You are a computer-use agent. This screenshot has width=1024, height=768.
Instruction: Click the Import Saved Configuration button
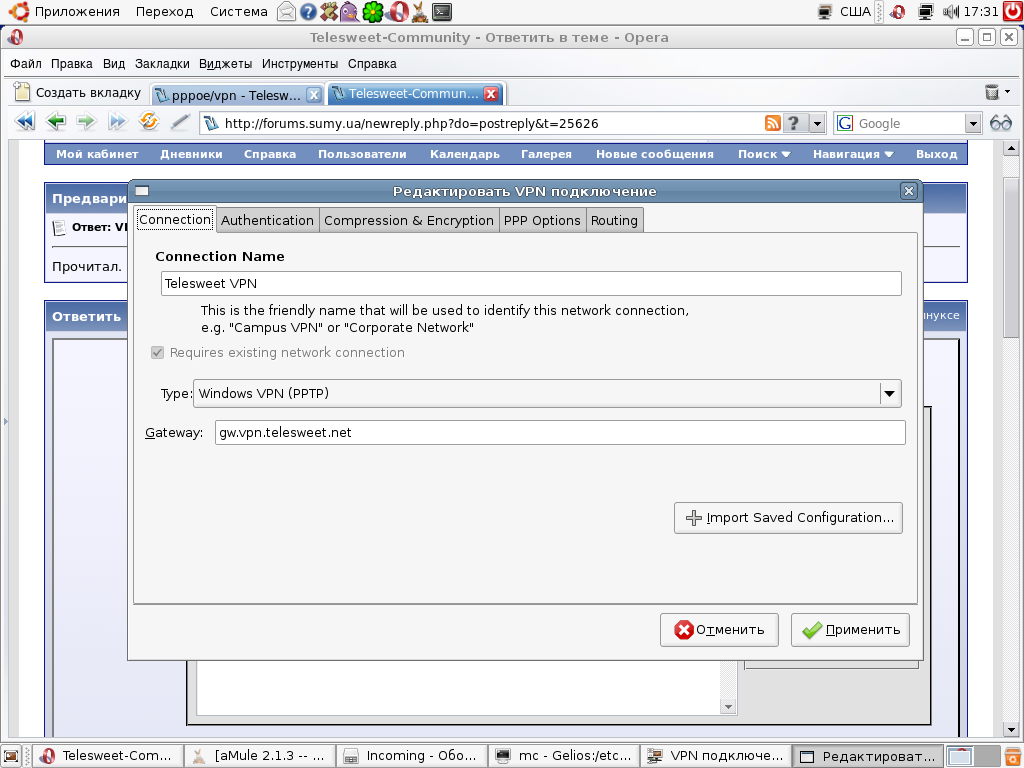[x=788, y=518]
